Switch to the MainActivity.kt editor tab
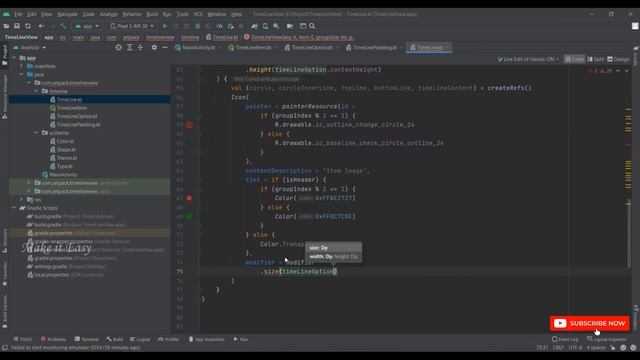 198,47
